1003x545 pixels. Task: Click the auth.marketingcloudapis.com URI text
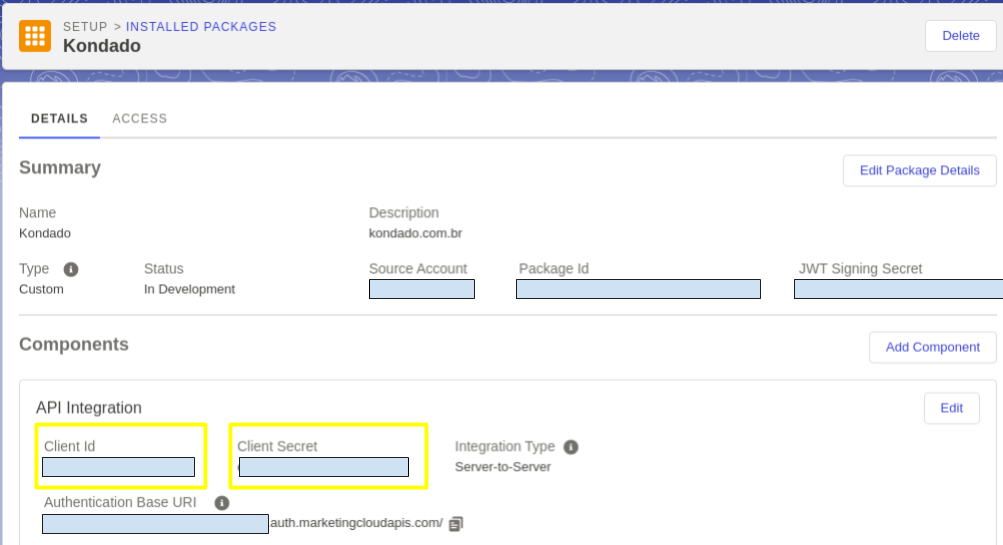[356, 523]
